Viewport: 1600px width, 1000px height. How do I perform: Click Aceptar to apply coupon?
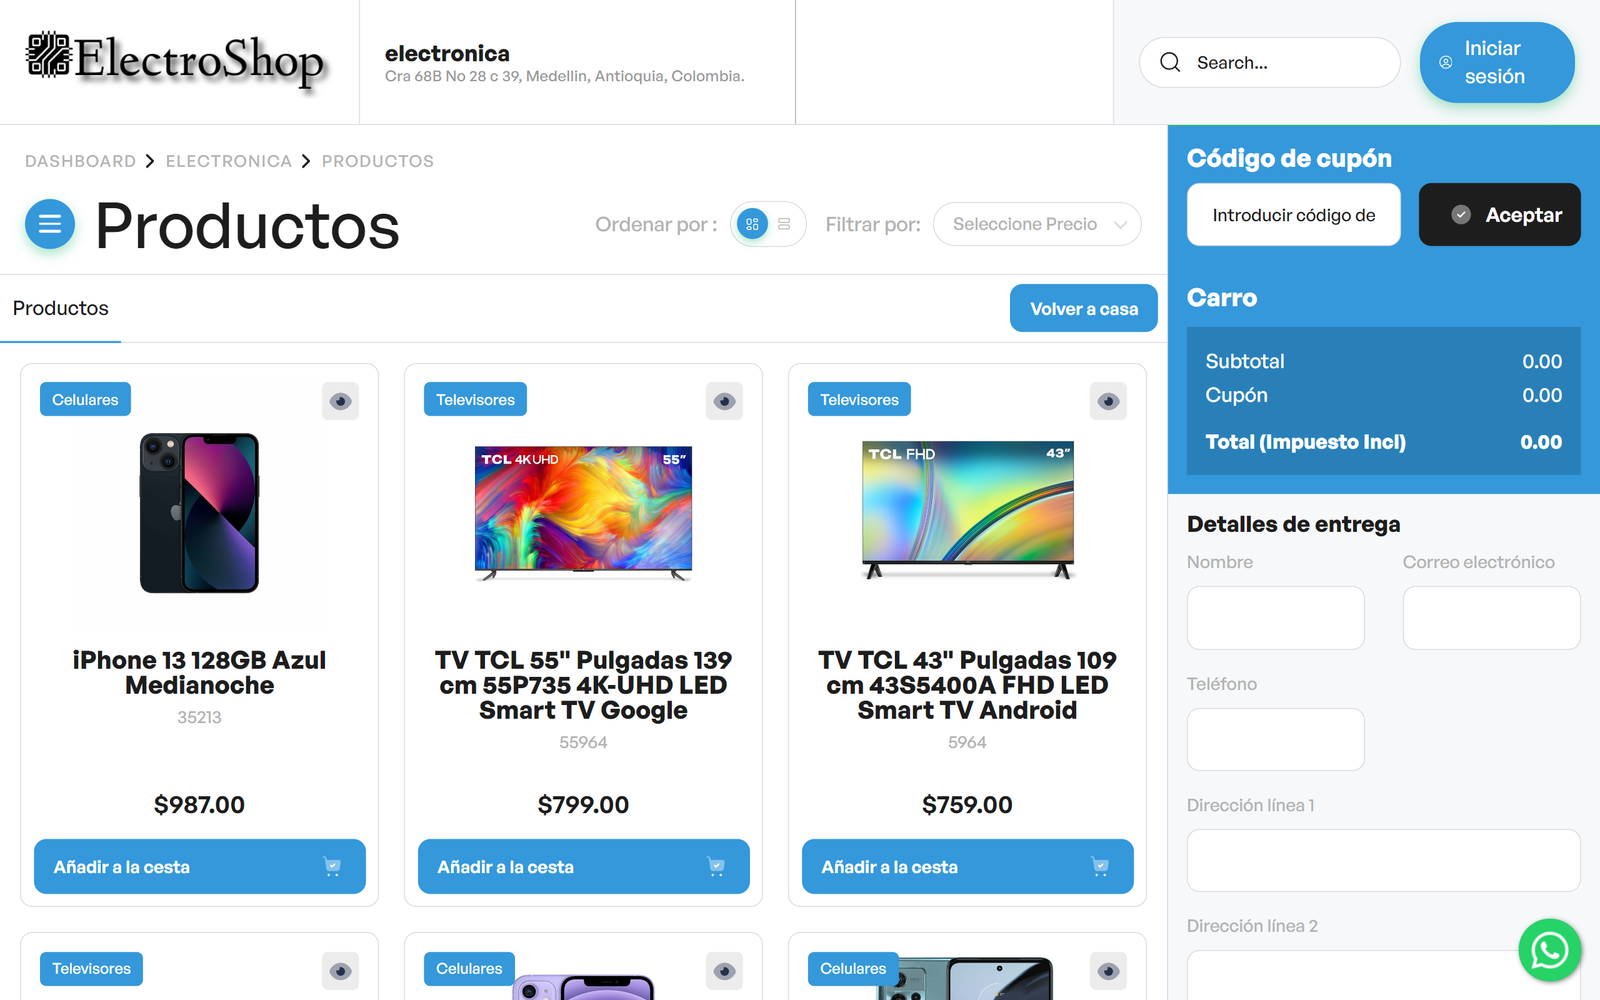point(1500,214)
